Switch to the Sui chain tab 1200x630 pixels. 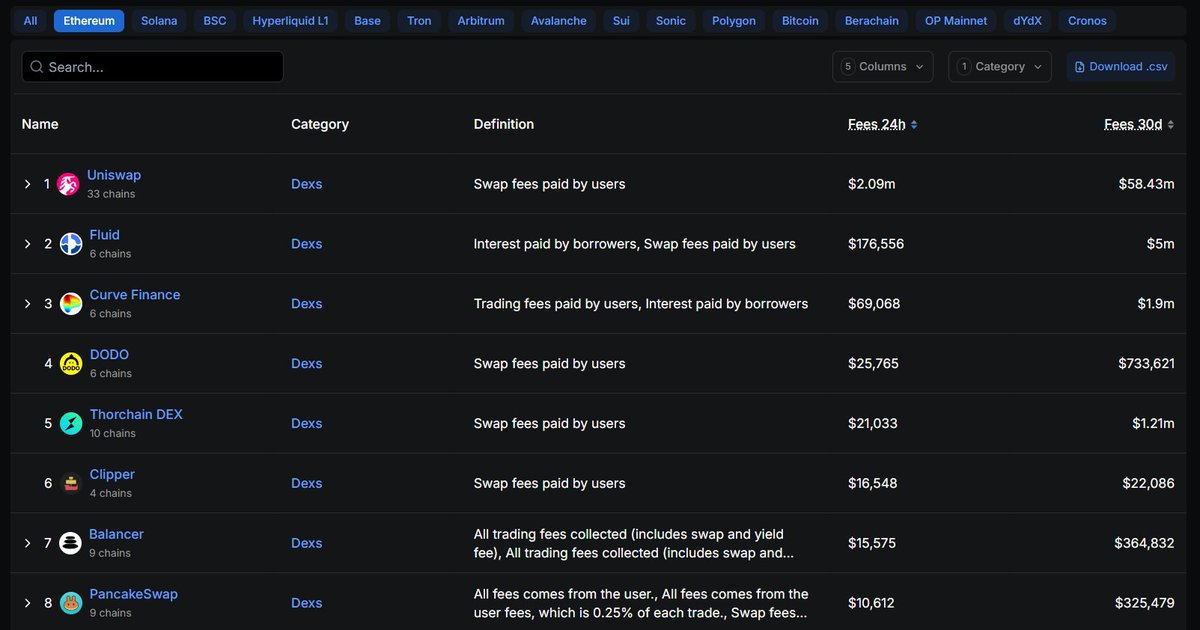point(621,21)
